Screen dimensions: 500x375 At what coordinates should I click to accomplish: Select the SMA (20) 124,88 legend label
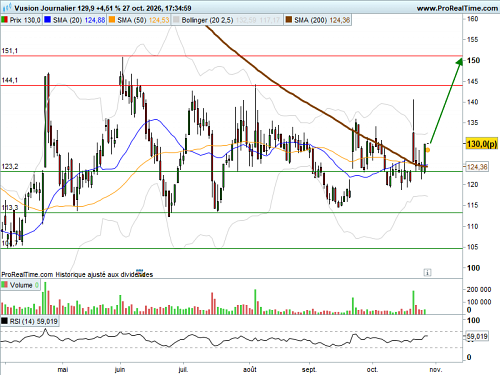79,20
